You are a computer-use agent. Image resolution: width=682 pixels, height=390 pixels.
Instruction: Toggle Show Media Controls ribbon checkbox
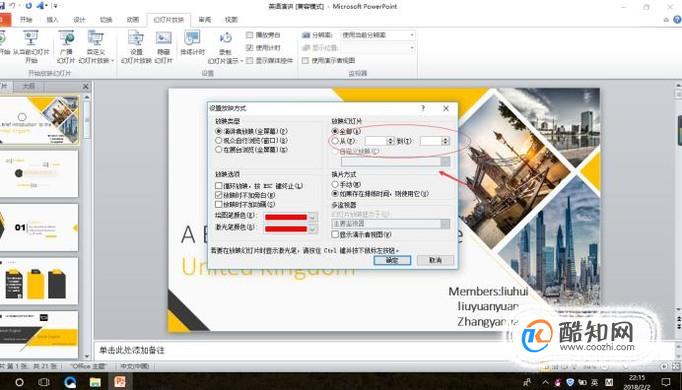coord(250,60)
